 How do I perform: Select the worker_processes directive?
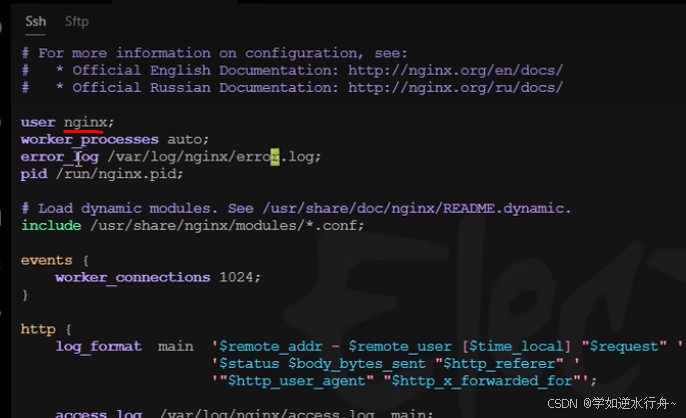point(89,140)
